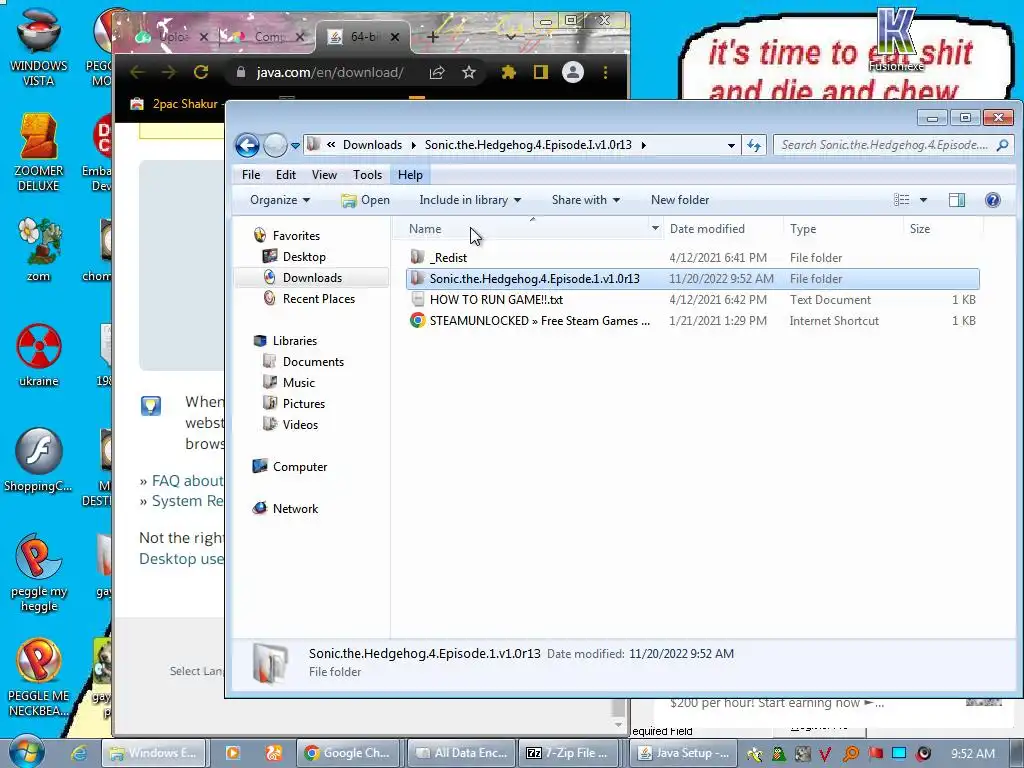Click Downloads in address bar breadcrumb
The width and height of the screenshot is (1024, 768).
point(372,145)
